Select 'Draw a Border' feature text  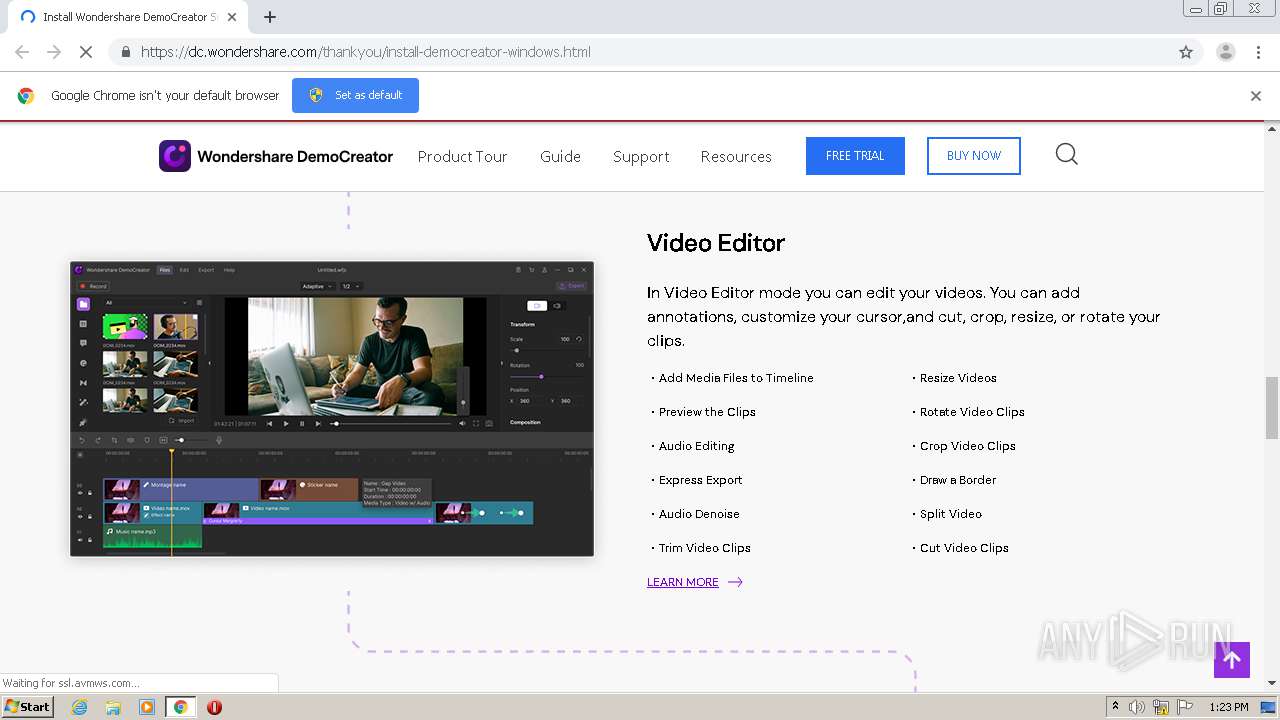coord(958,480)
